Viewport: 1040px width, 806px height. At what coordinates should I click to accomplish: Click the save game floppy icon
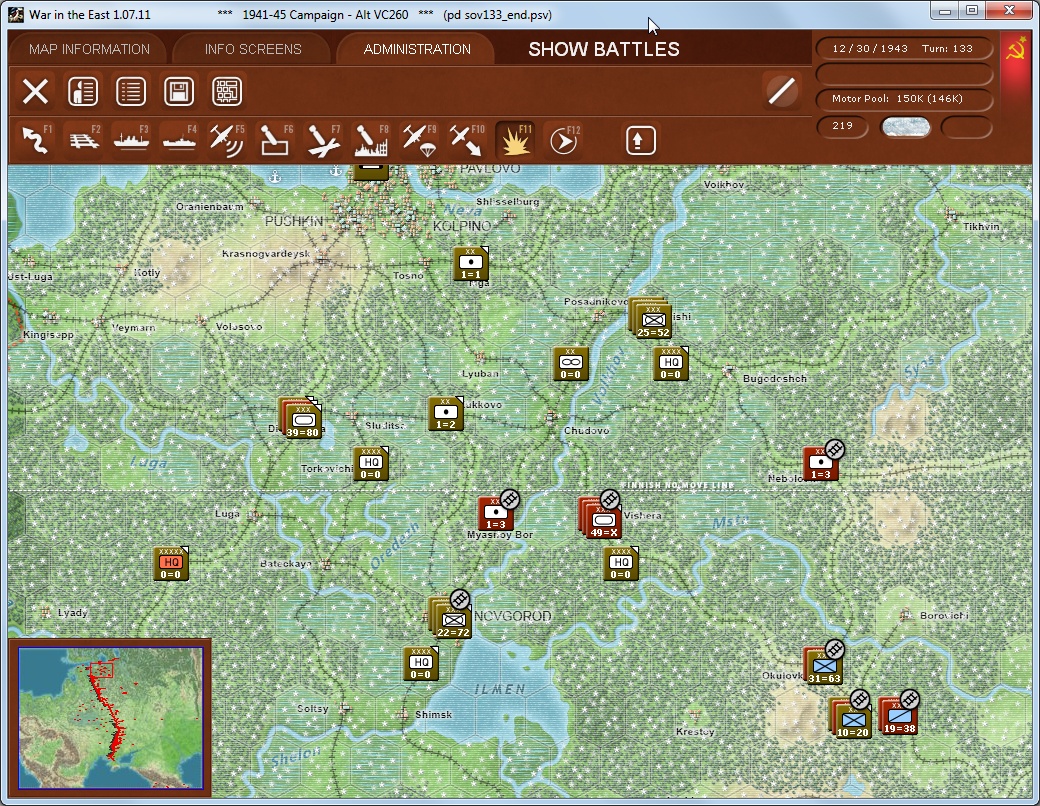pyautogui.click(x=179, y=92)
